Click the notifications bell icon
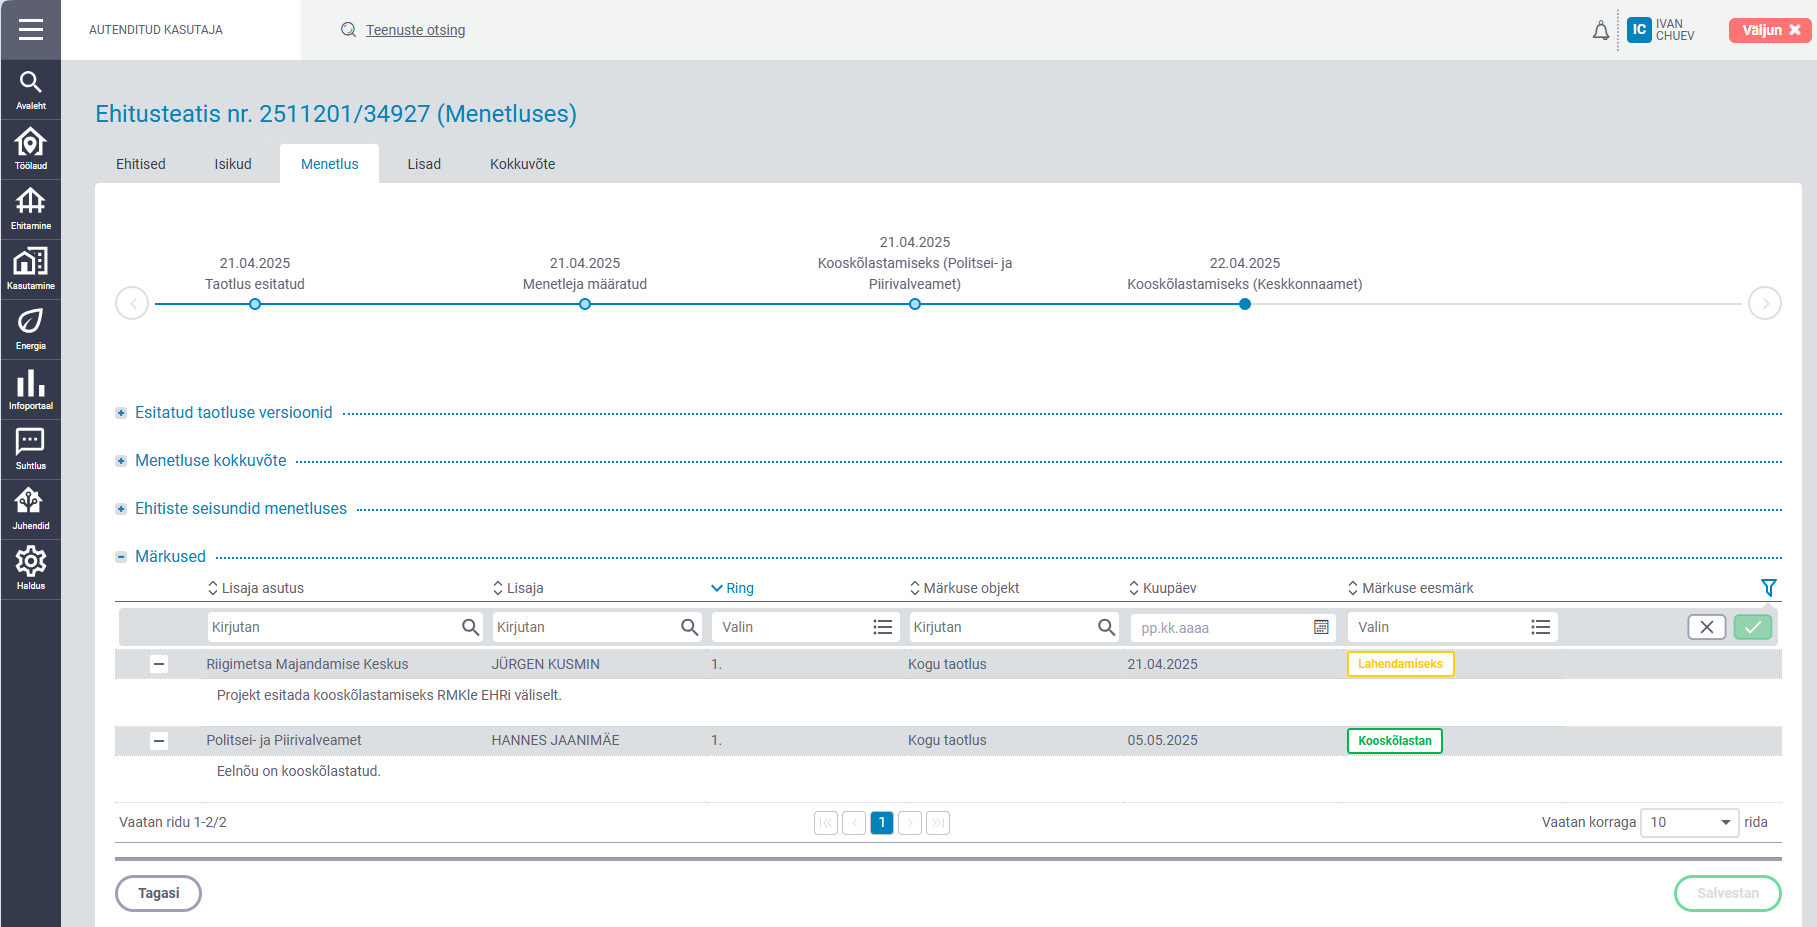Viewport: 1817px width, 927px height. 1601,30
